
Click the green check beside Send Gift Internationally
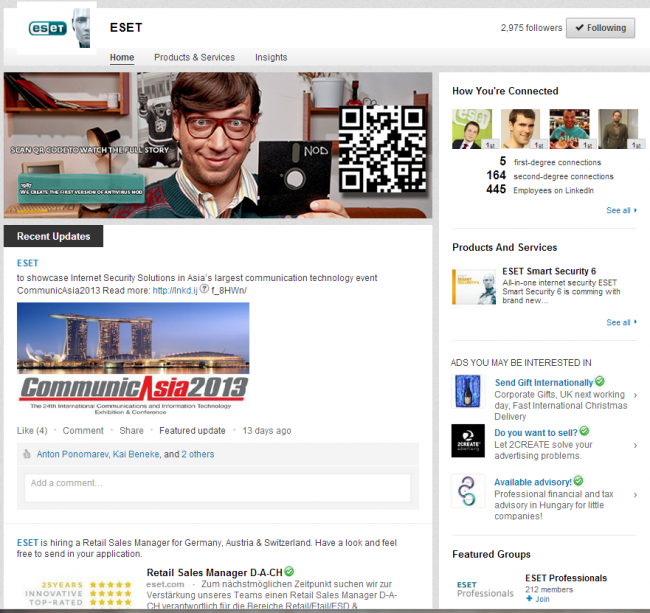599,380
